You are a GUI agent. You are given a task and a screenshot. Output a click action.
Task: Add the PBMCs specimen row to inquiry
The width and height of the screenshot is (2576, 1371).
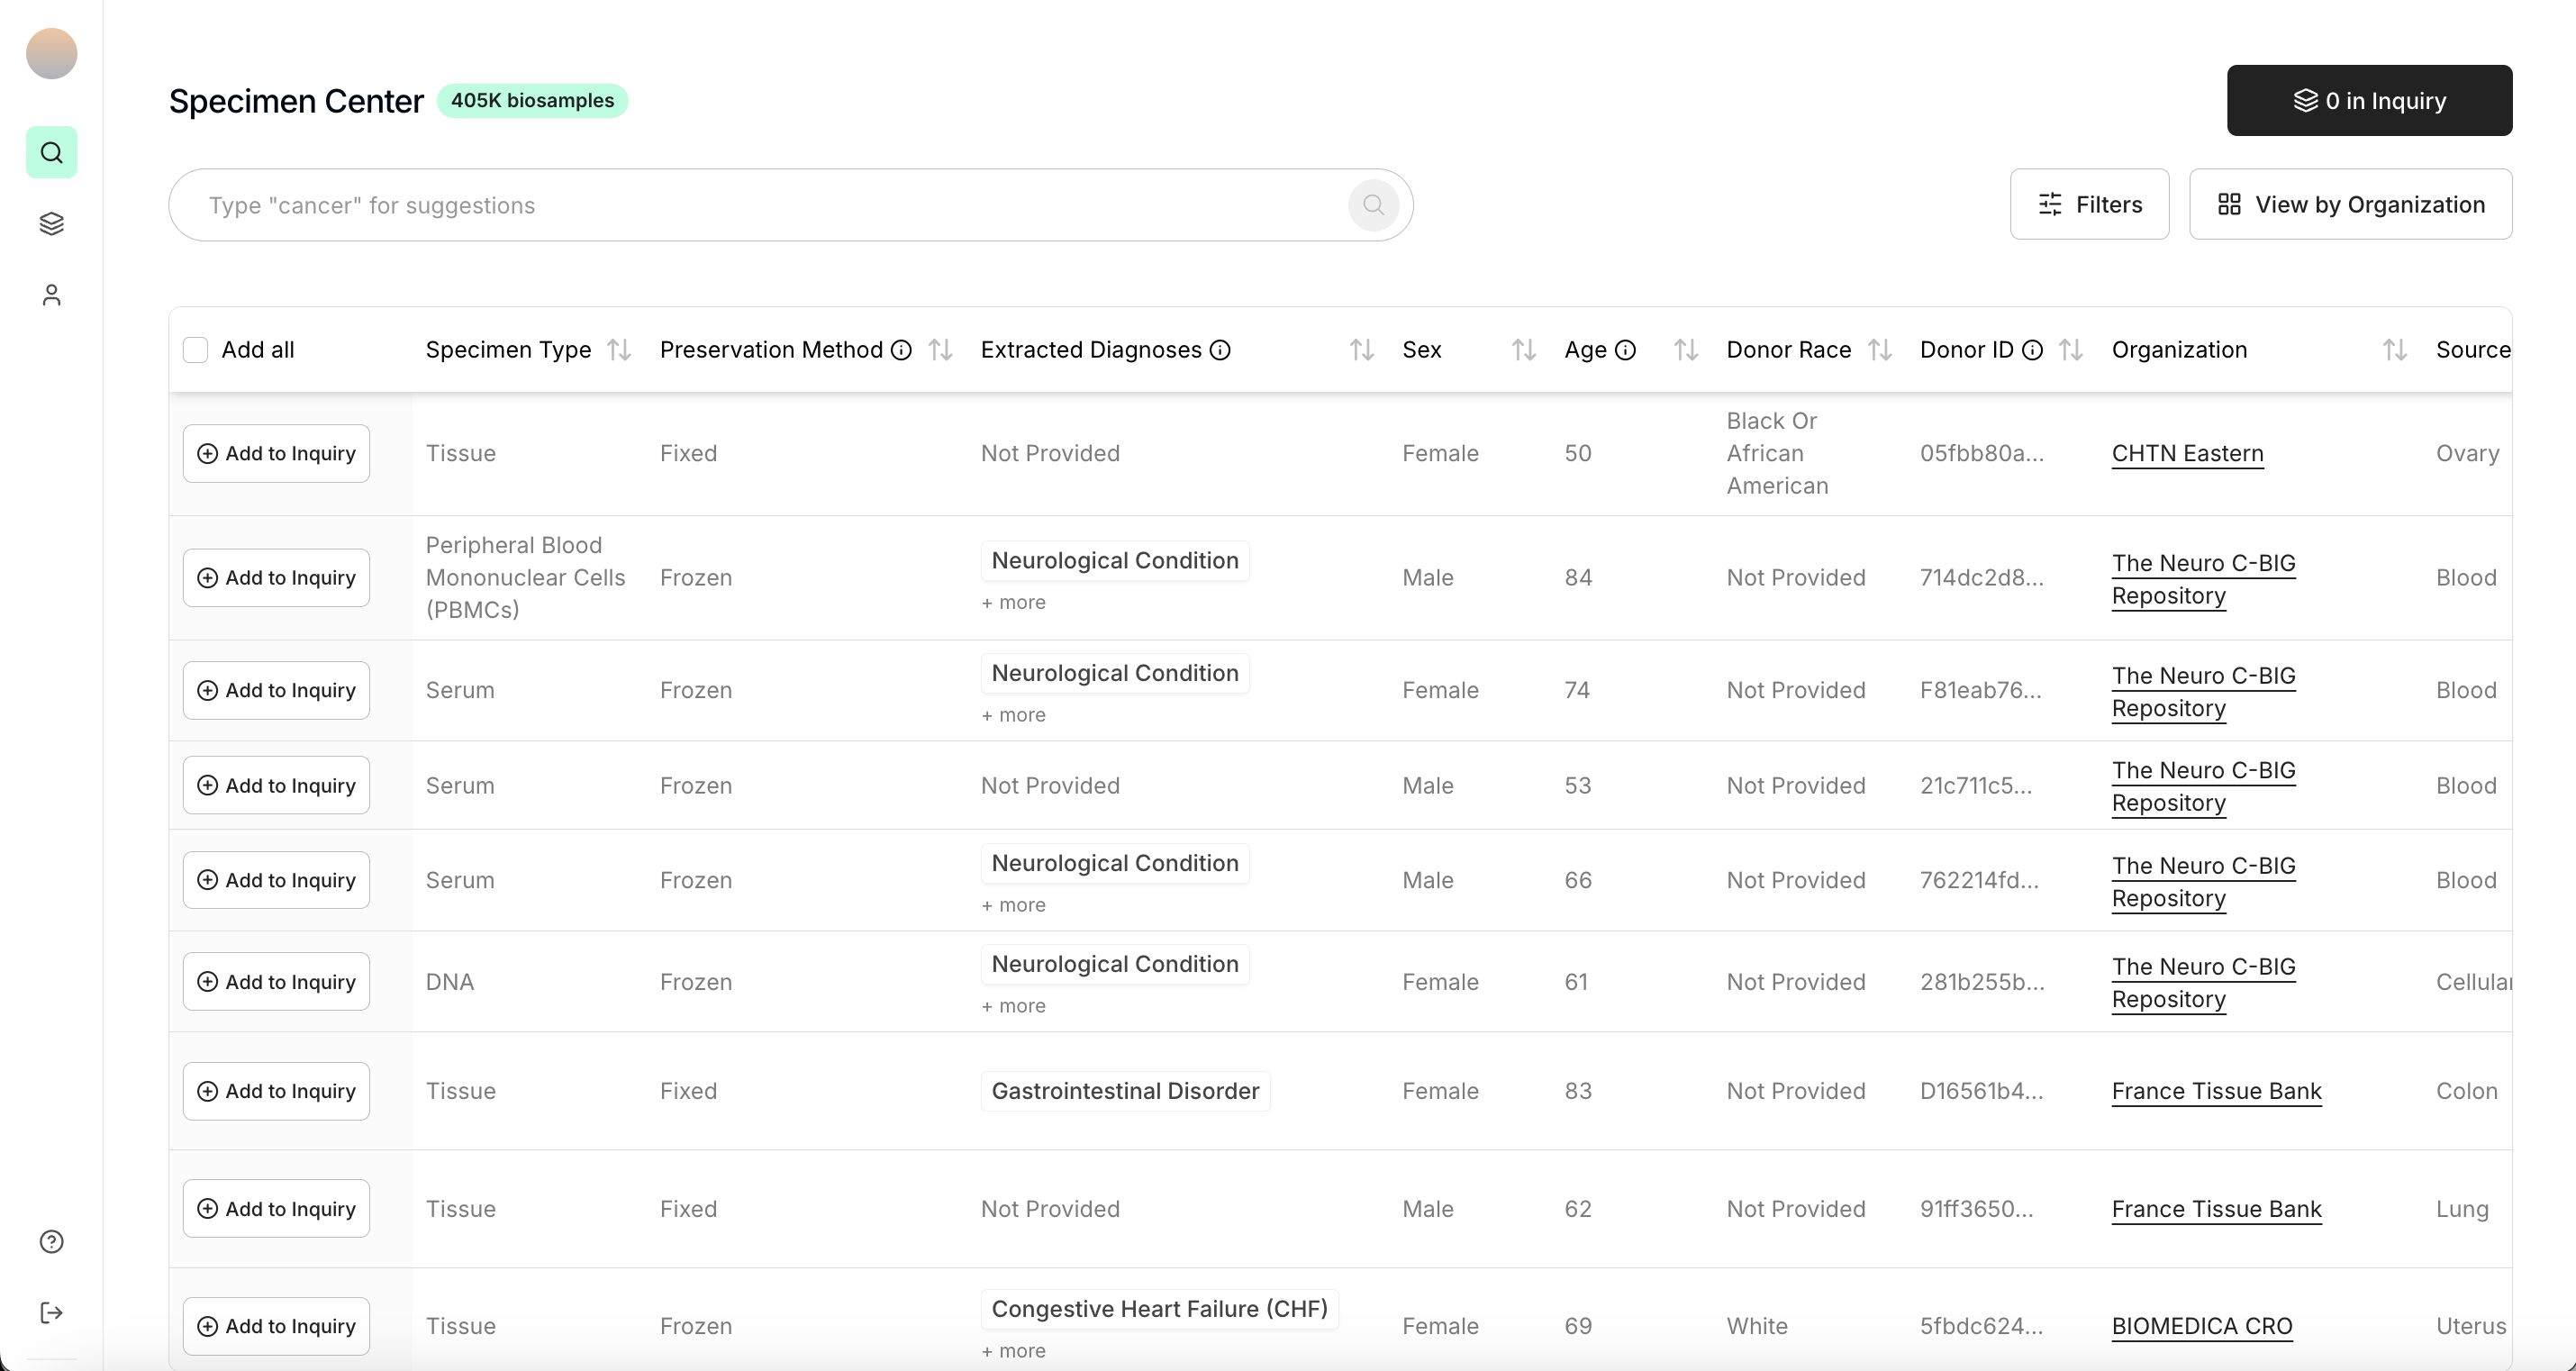[x=276, y=578]
